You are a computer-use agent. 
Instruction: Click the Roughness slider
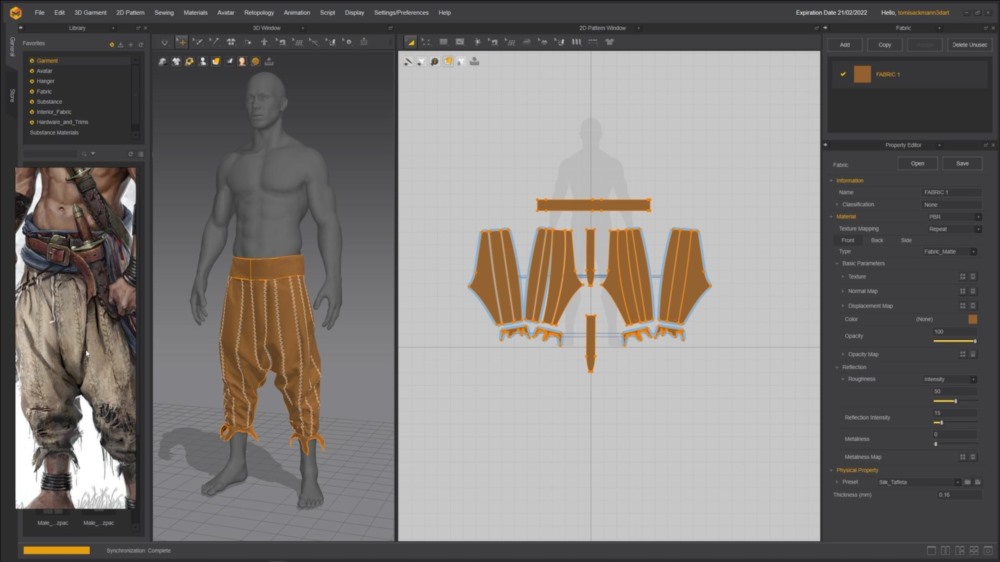(955, 401)
